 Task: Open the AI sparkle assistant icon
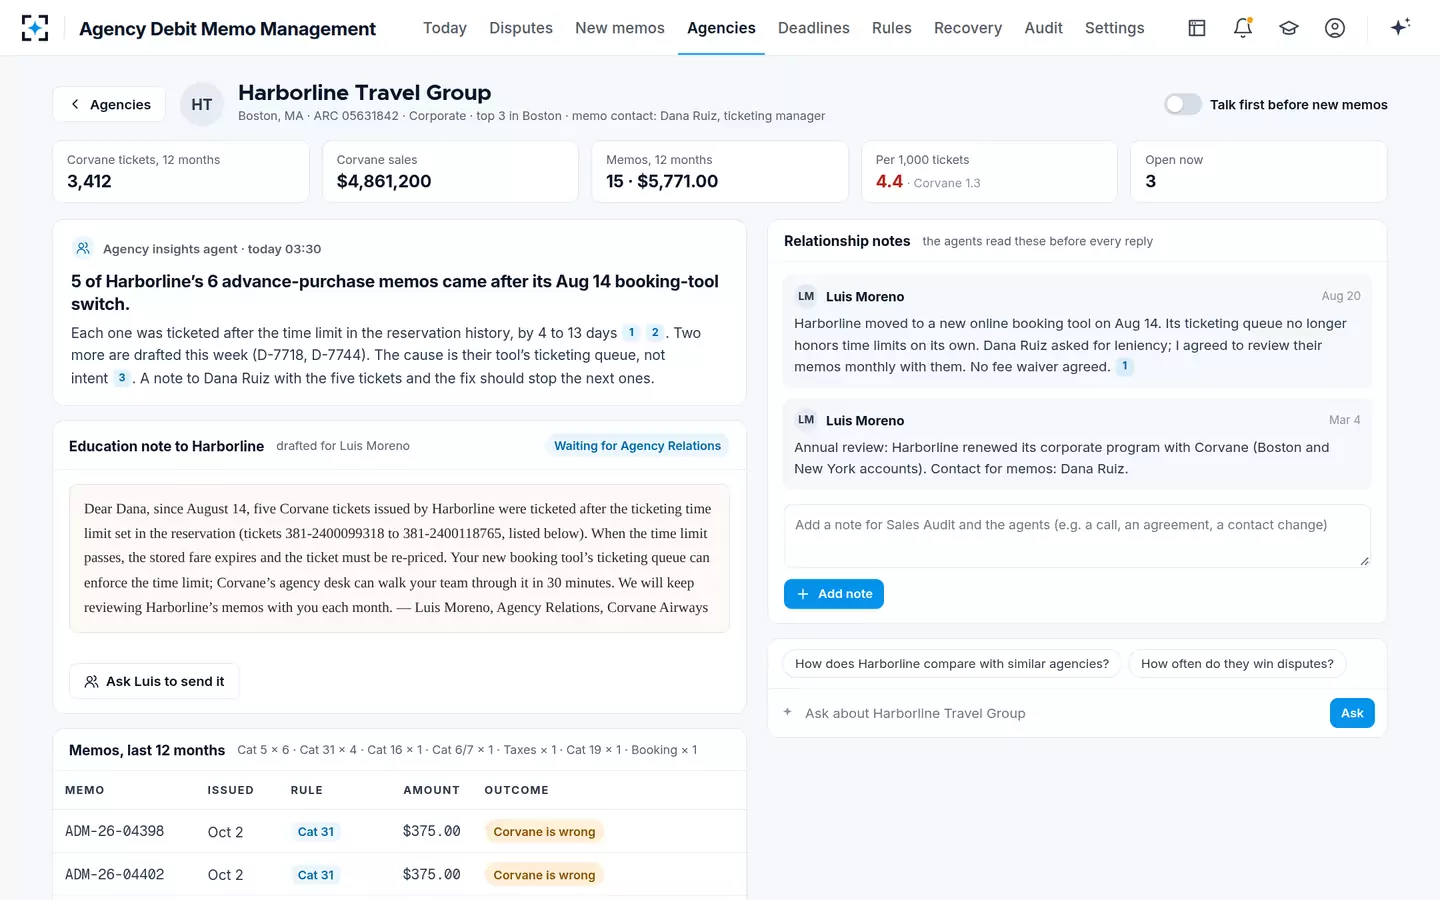[x=1400, y=27]
